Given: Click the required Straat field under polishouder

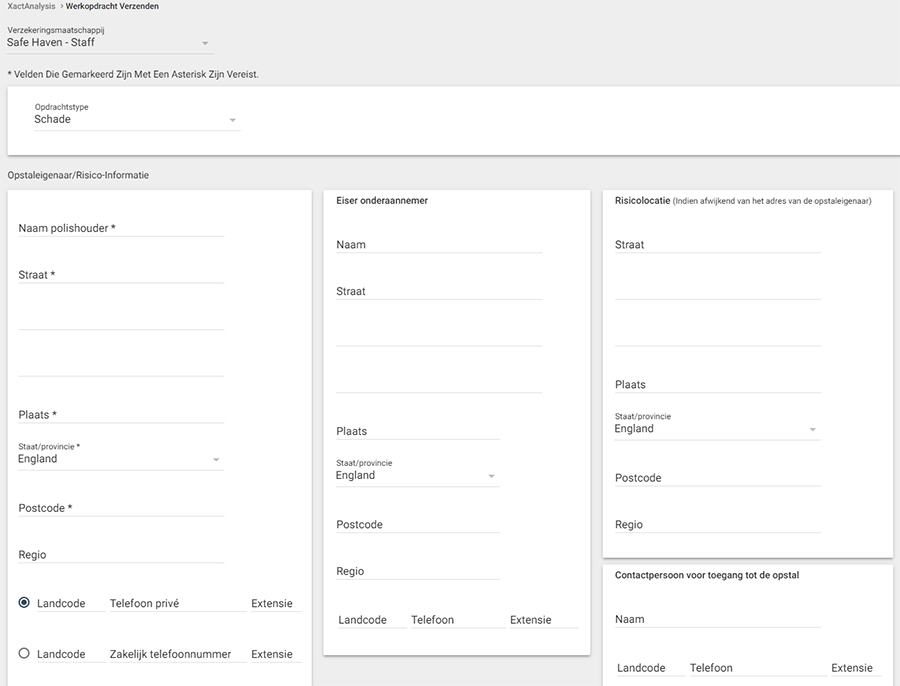Looking at the screenshot, I should tap(121, 274).
